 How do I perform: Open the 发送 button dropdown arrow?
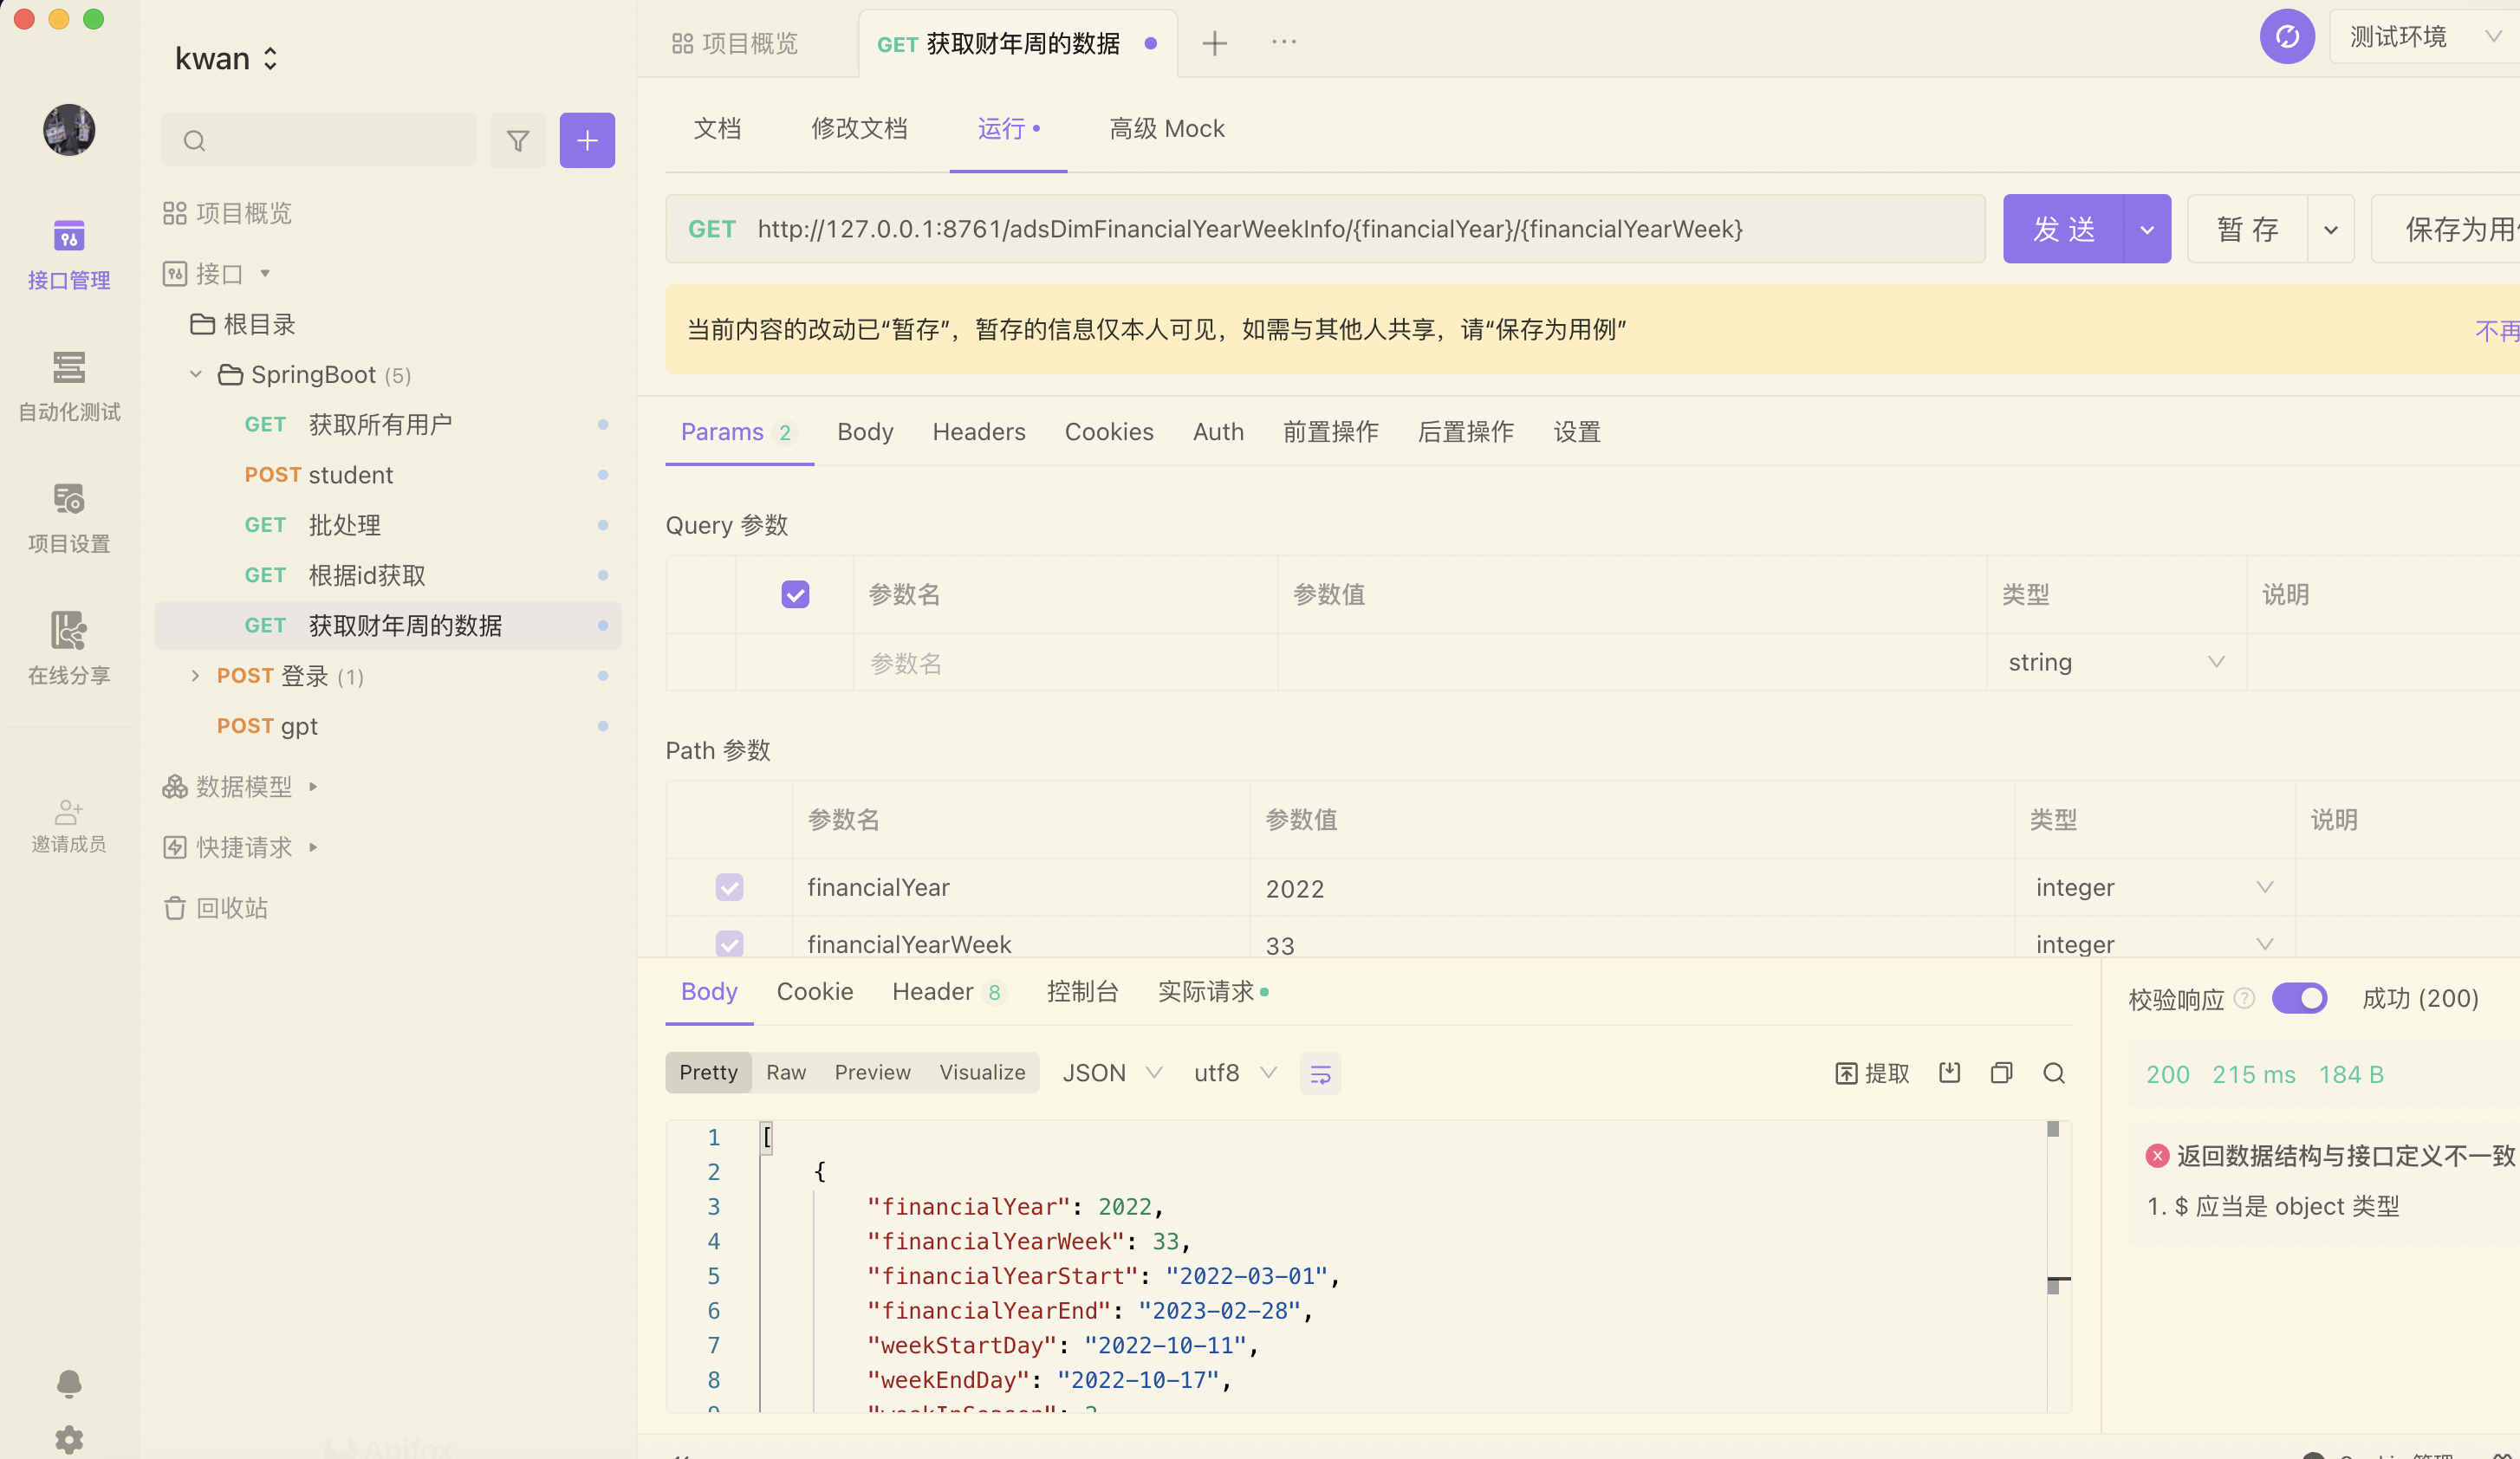2147,229
